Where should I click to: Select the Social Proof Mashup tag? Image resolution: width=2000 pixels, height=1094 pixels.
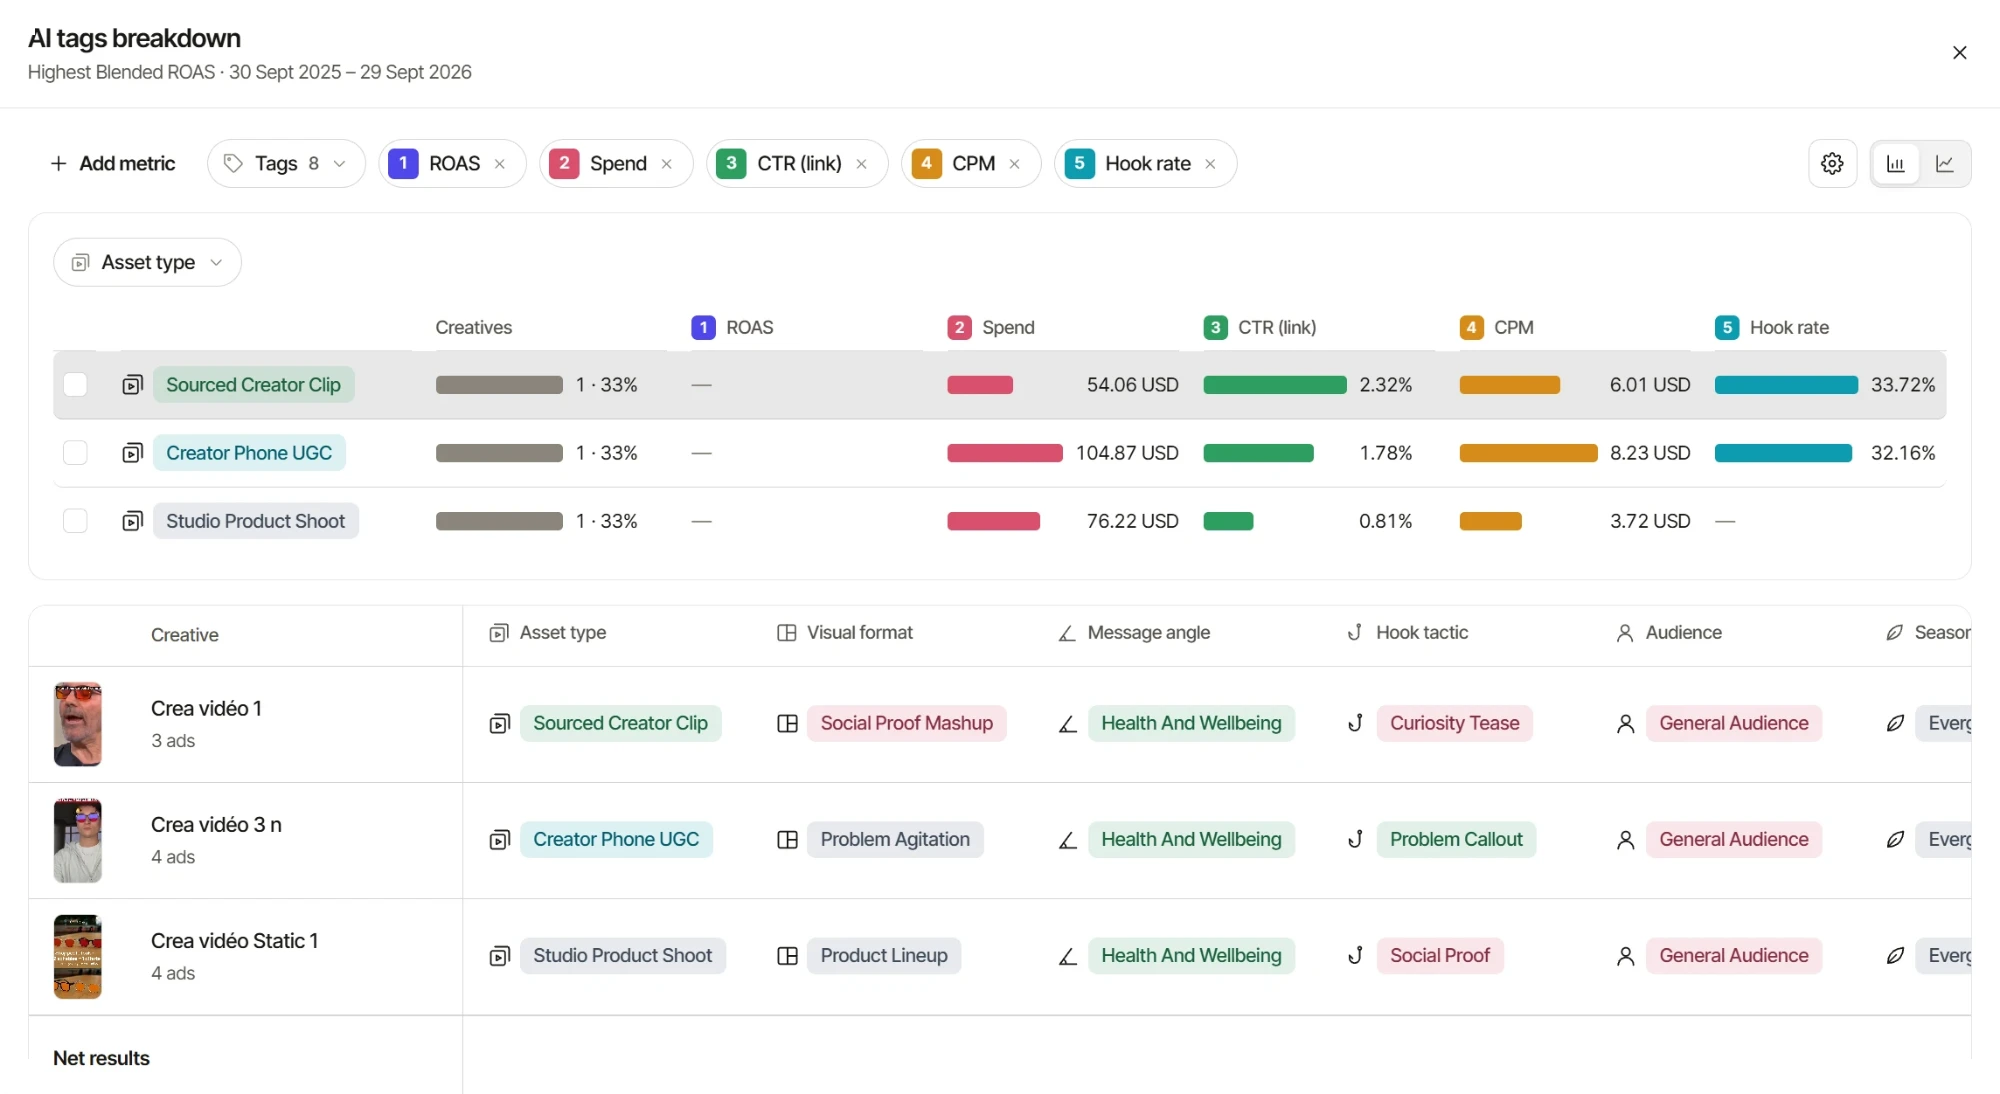click(907, 723)
